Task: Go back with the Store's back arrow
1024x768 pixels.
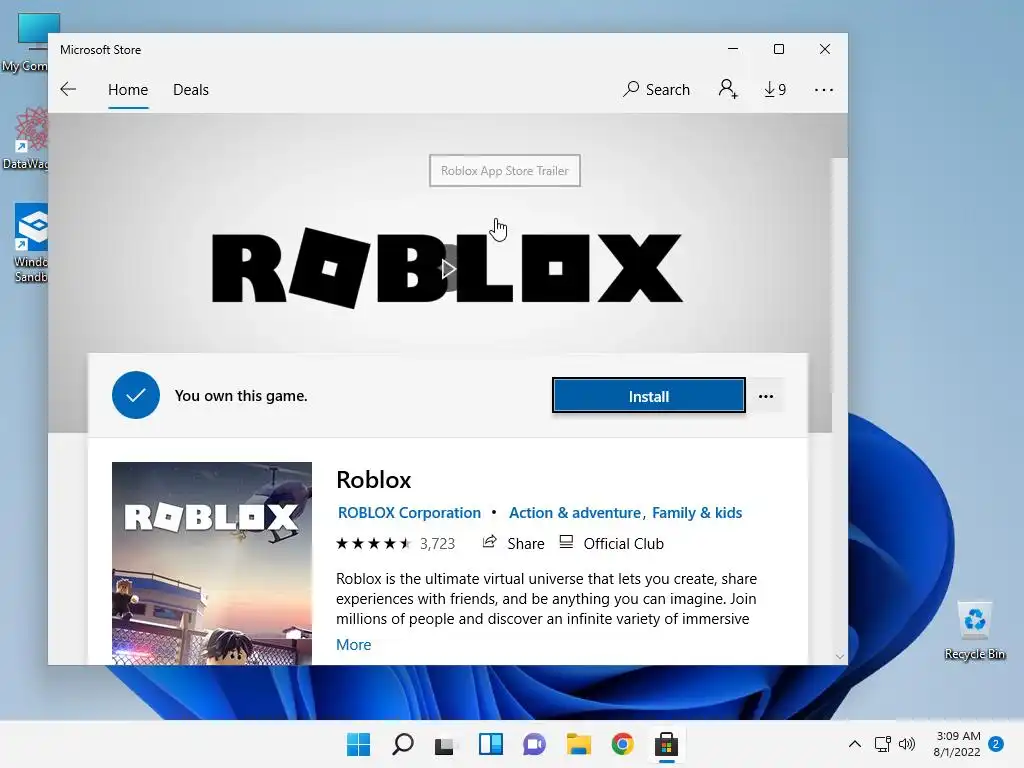Action: pyautogui.click(x=68, y=89)
